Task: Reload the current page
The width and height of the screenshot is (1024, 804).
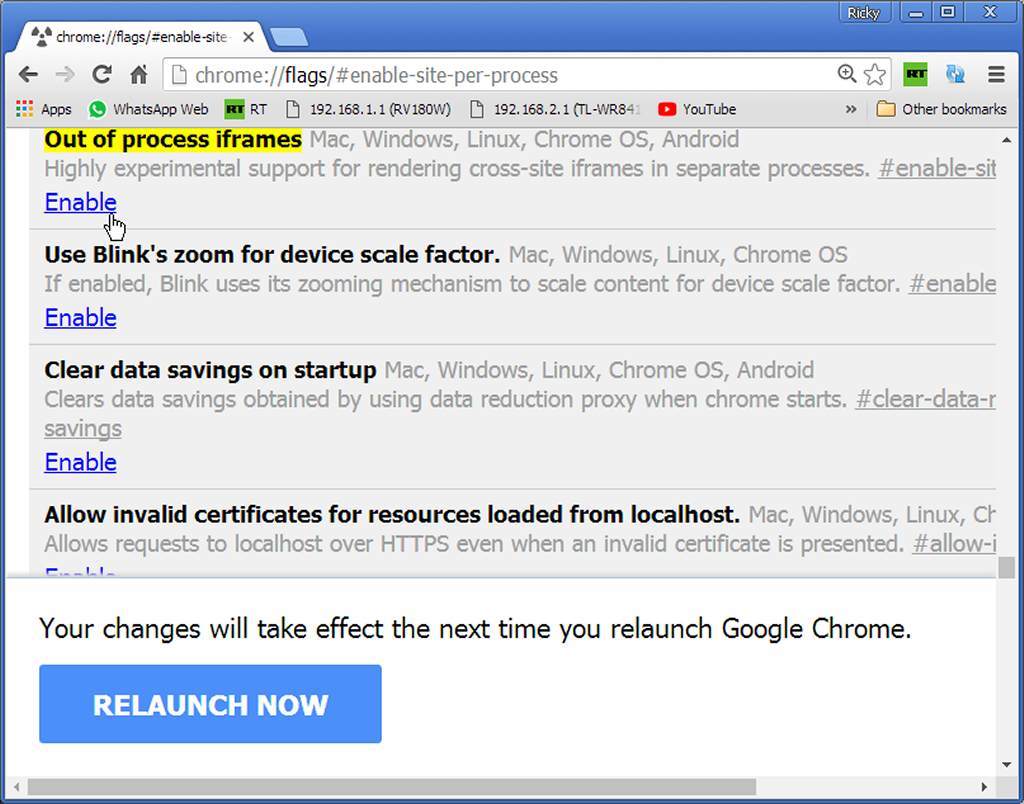Action: [x=103, y=74]
